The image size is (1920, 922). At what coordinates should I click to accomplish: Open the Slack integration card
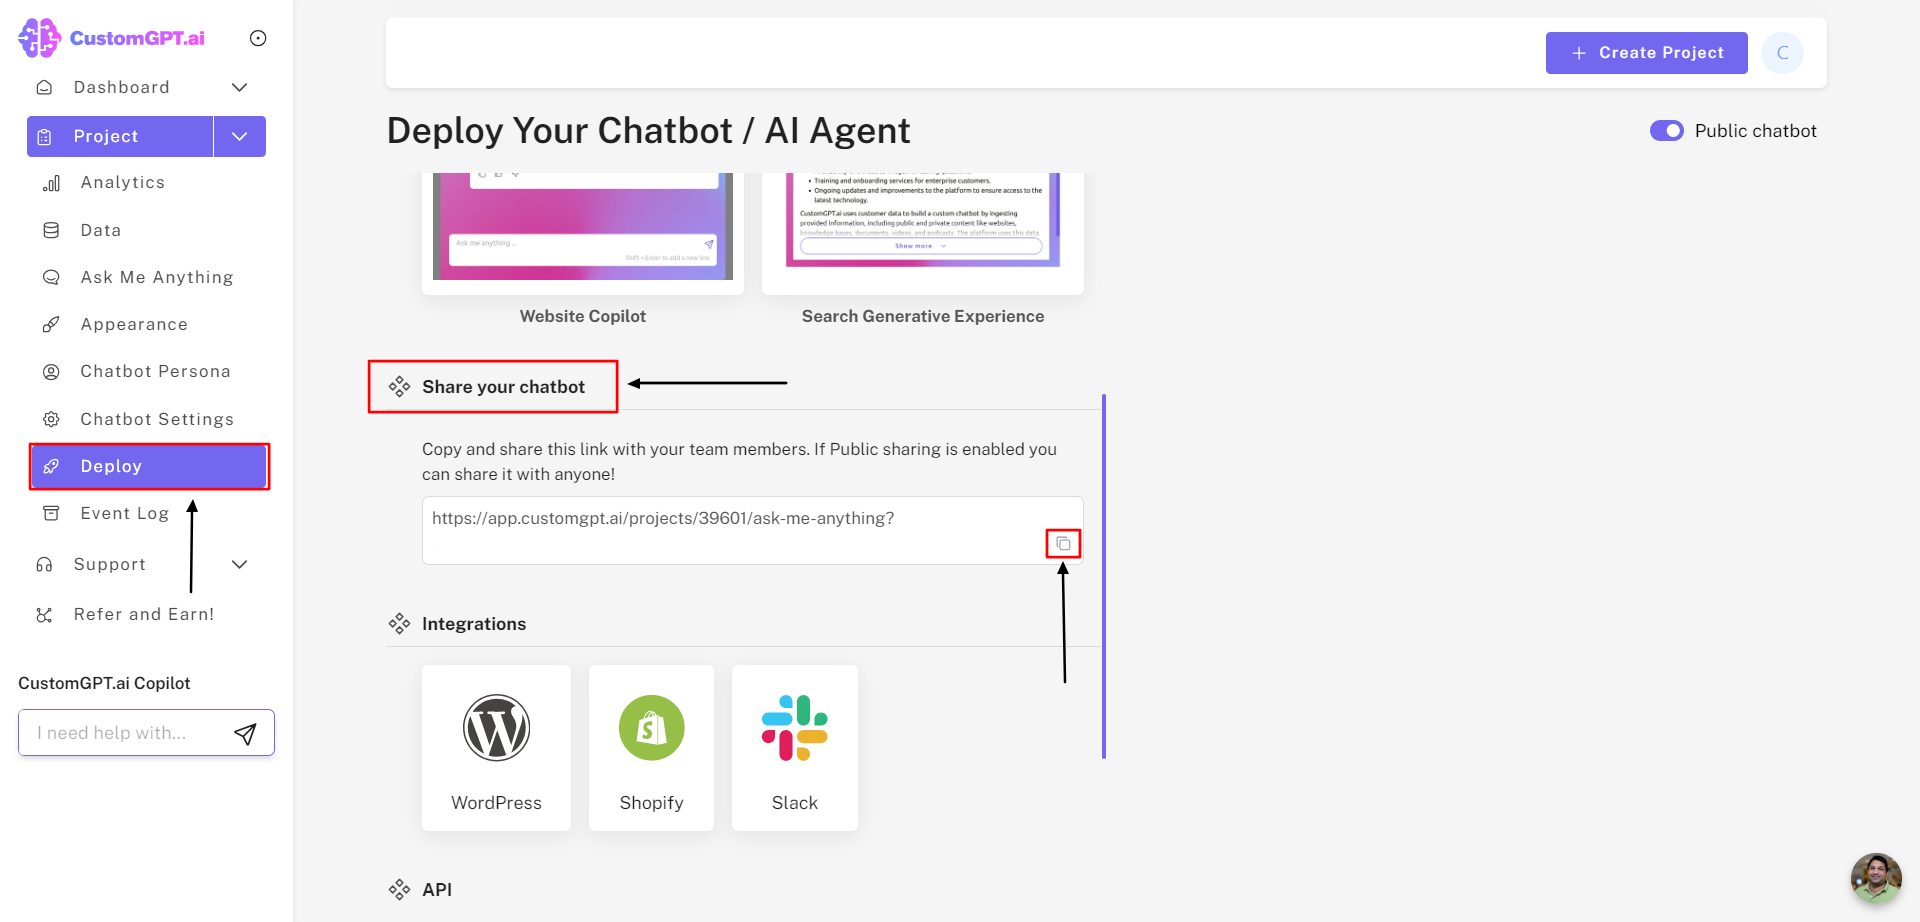tap(795, 748)
